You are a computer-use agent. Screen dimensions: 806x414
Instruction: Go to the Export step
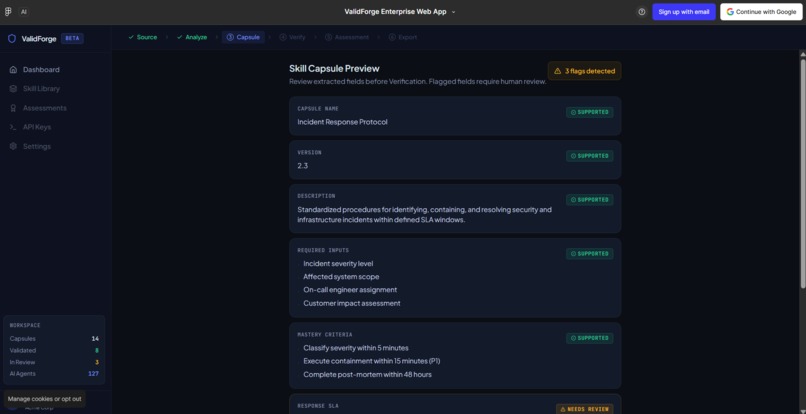tap(402, 37)
